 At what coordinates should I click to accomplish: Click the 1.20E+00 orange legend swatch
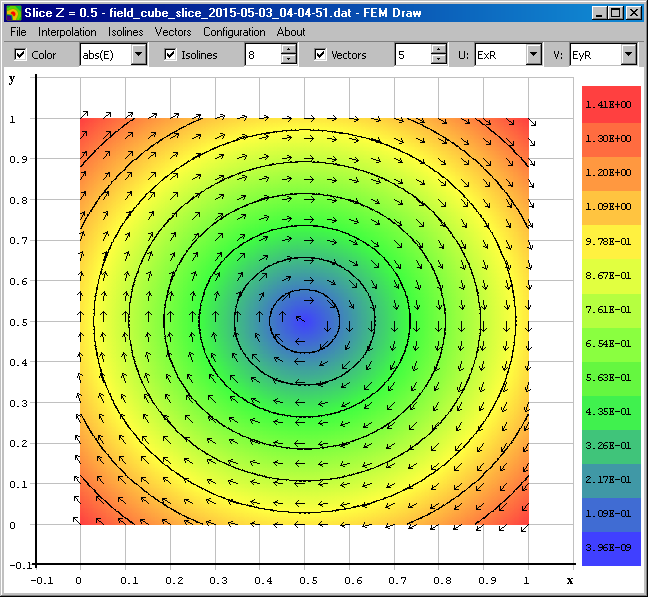coord(611,174)
